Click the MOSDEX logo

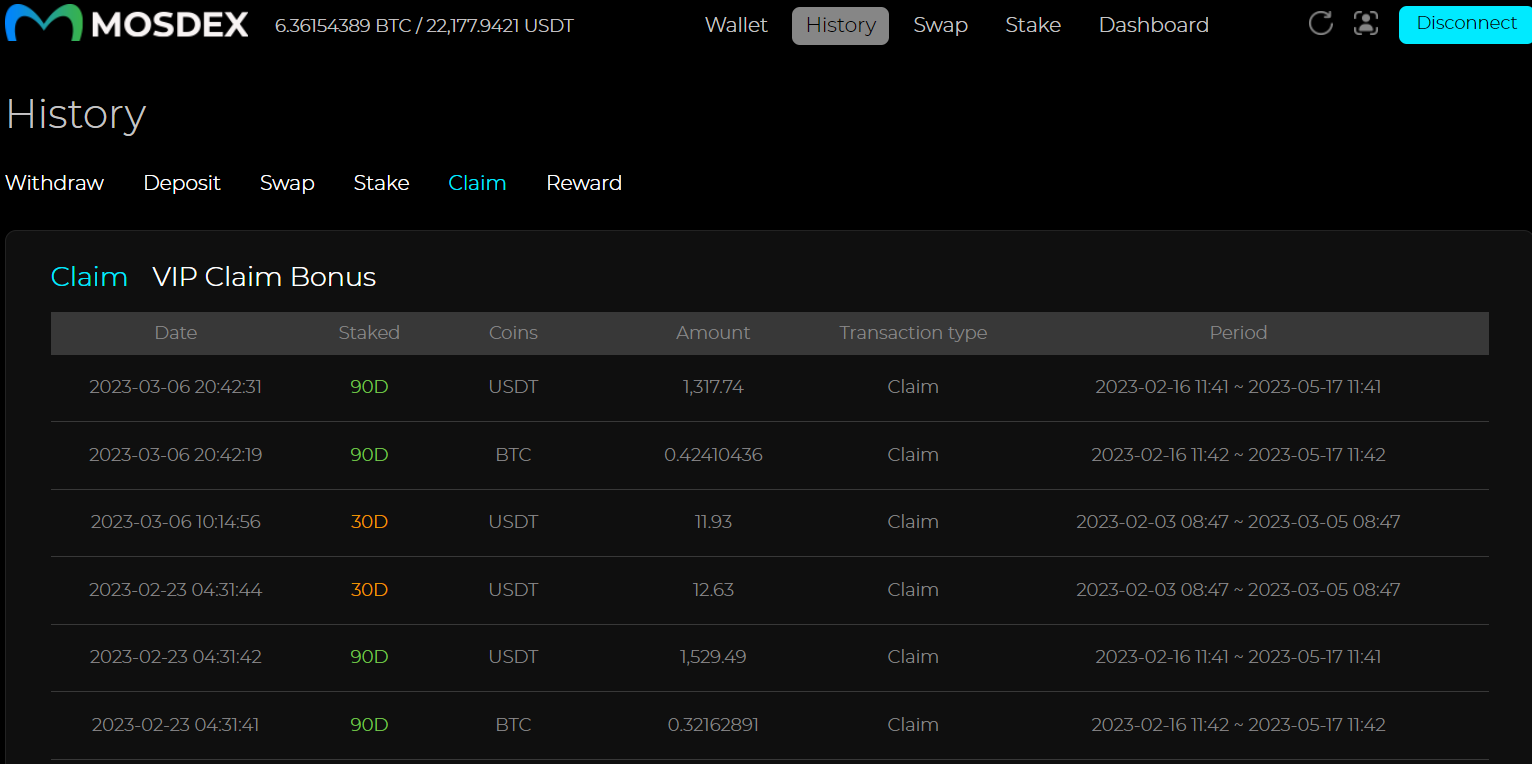127,24
